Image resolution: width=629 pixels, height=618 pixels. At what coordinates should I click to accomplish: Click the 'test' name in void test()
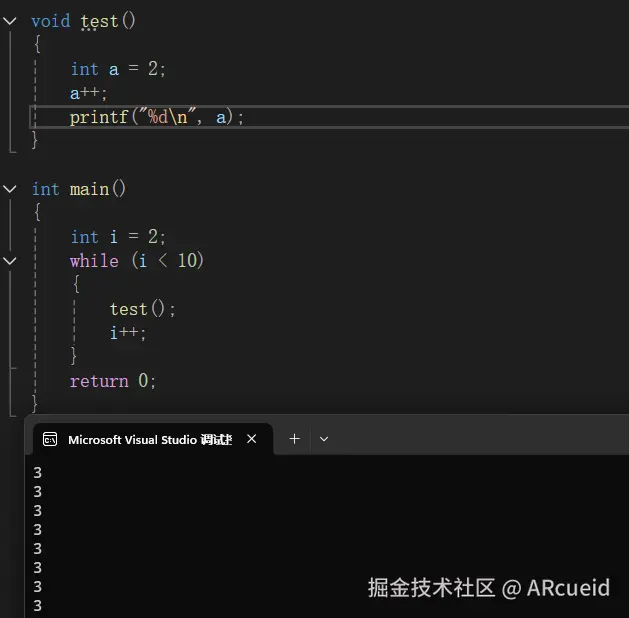99,21
